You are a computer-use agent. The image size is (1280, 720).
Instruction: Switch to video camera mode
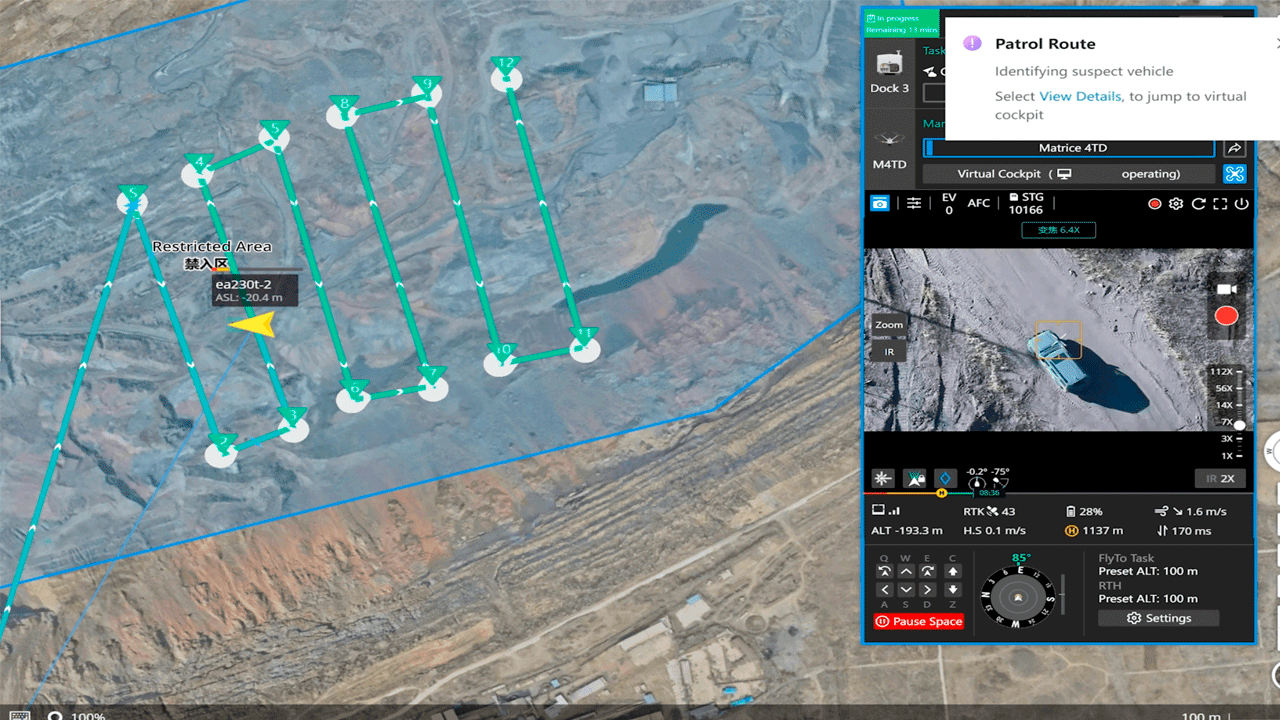point(1226,289)
